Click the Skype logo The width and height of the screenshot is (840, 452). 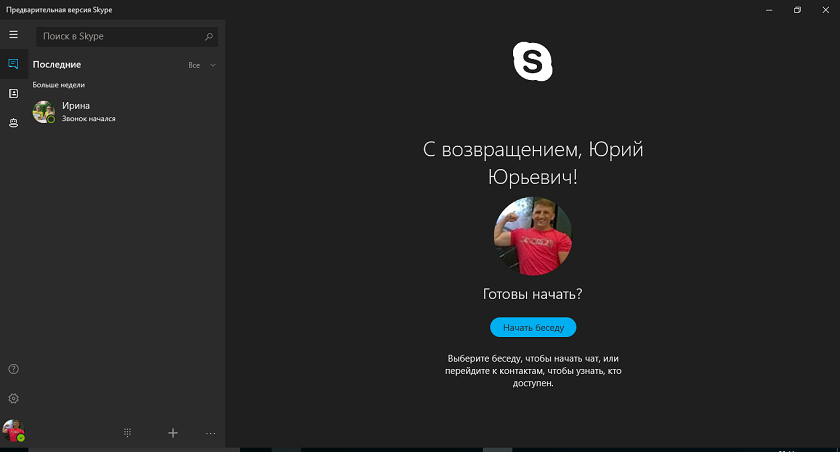point(532,62)
